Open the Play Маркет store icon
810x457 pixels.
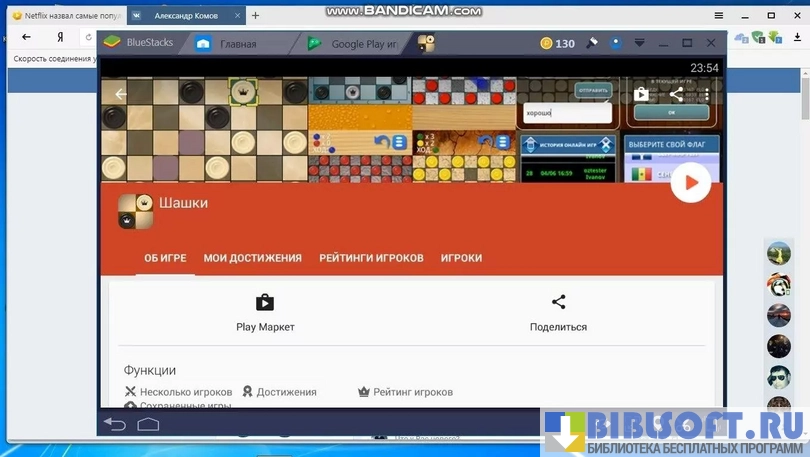(x=265, y=303)
